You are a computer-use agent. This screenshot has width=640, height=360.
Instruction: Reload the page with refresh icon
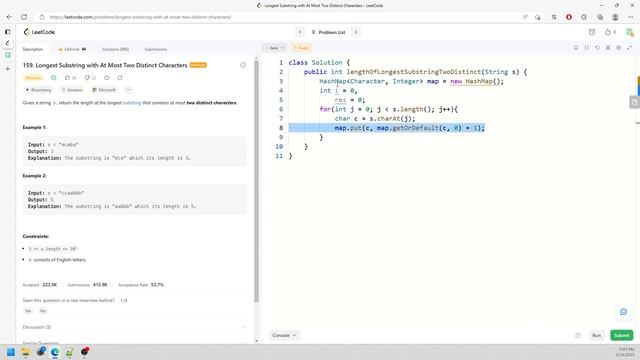(x=24, y=17)
